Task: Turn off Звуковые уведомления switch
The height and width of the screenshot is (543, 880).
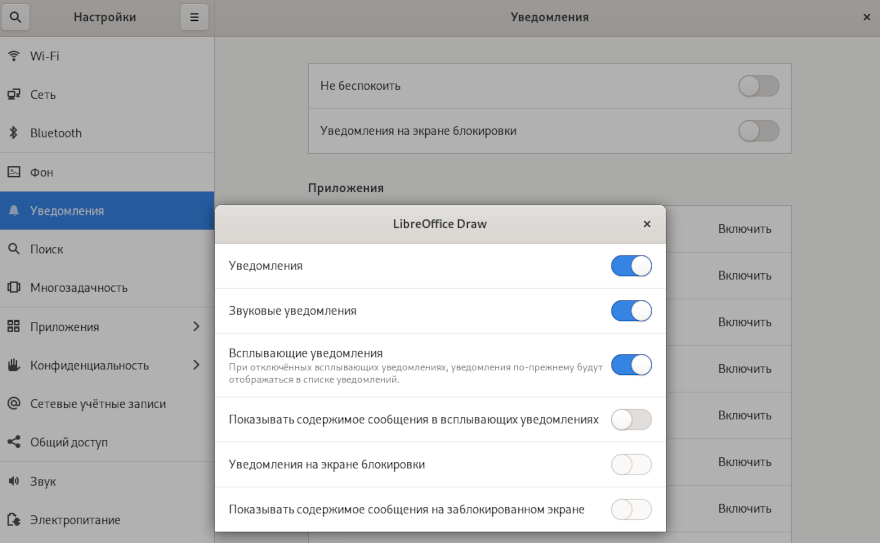Action: pos(631,311)
